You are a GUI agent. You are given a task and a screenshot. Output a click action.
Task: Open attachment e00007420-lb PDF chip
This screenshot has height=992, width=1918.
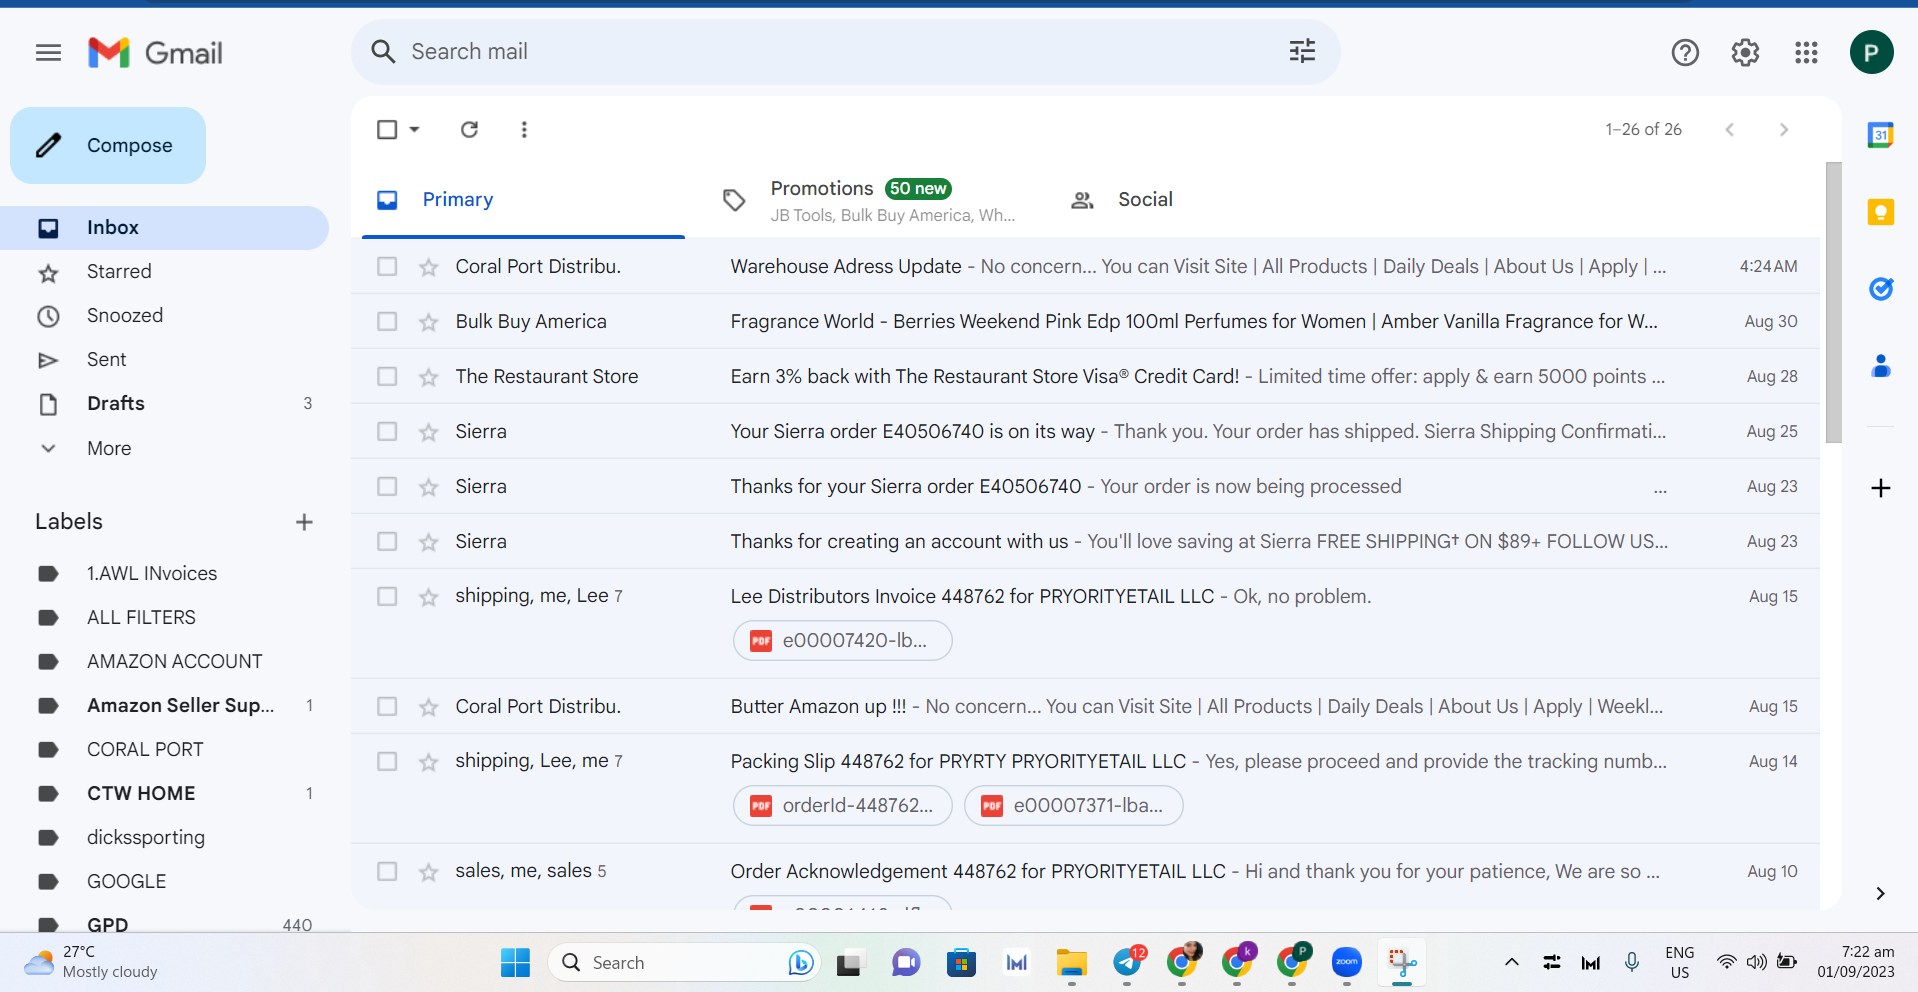(x=842, y=641)
